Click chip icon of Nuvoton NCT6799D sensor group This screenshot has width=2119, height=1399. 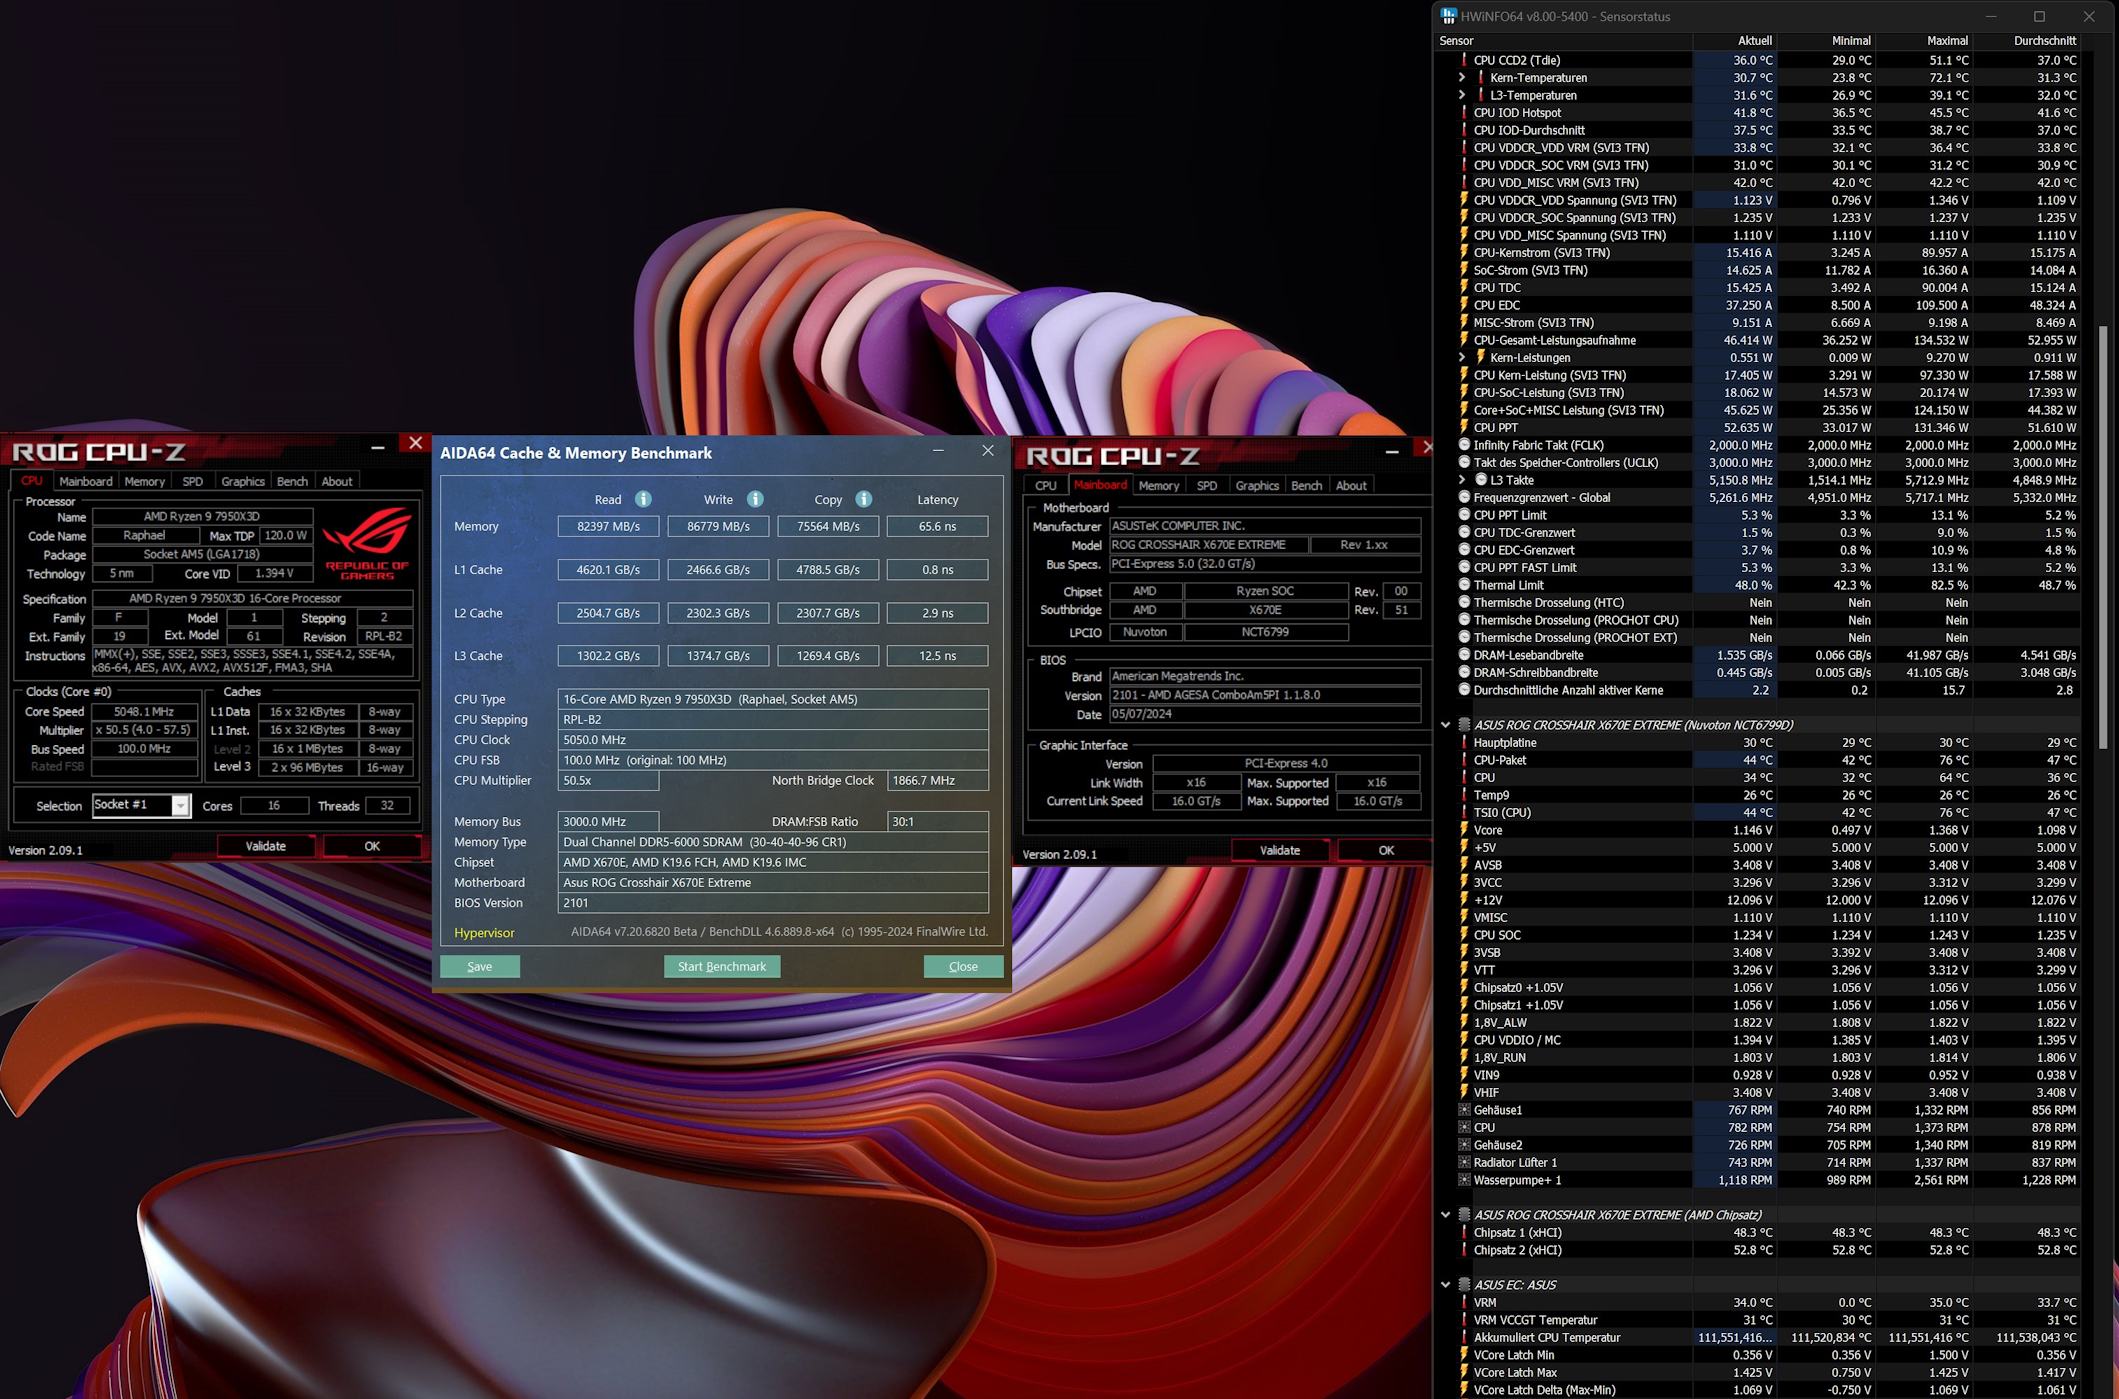[x=1465, y=725]
